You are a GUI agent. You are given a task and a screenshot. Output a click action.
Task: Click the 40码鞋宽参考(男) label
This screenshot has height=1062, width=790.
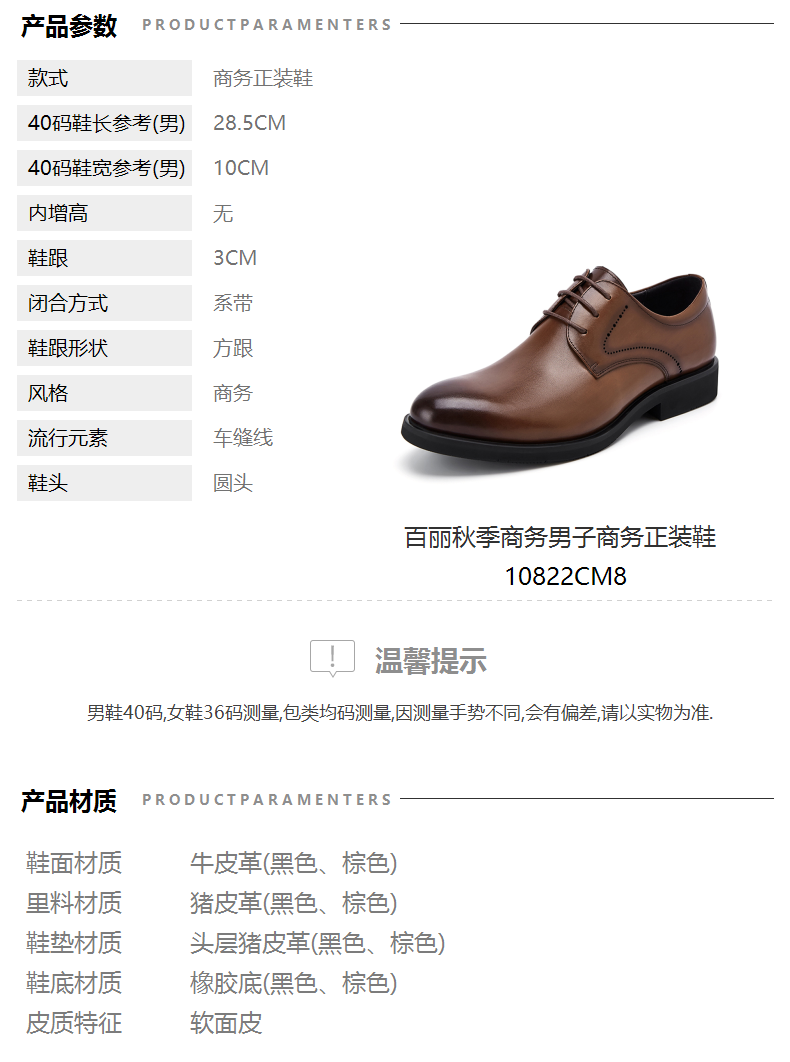pyautogui.click(x=104, y=168)
